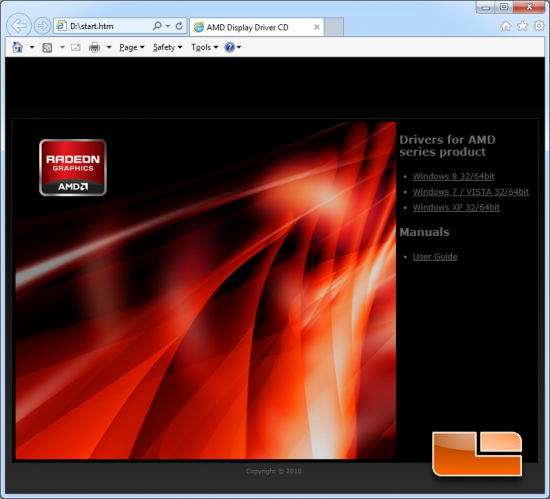
Task: Open the Windows 8 32/64bit driver link
Action: (x=454, y=176)
